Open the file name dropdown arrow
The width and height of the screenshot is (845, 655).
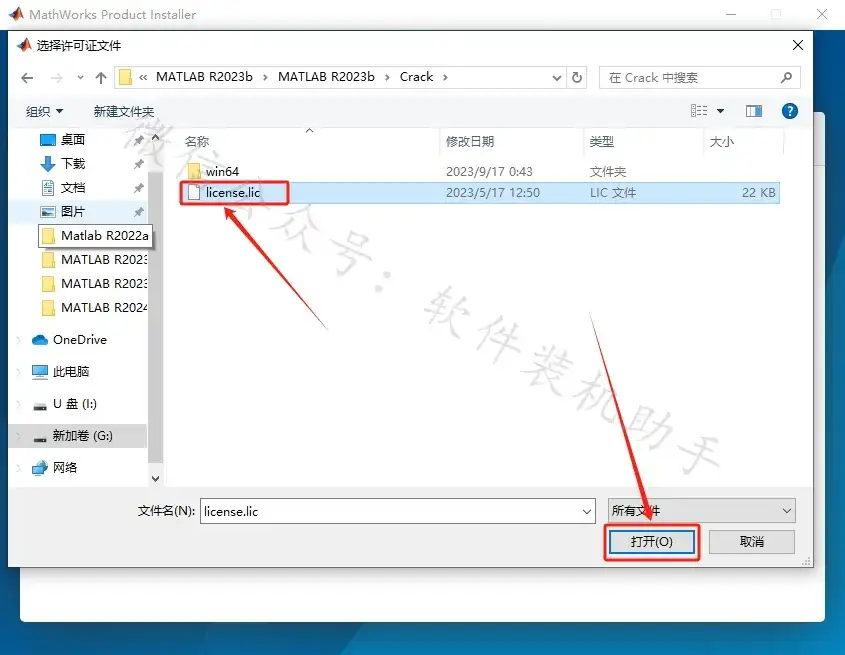[587, 511]
